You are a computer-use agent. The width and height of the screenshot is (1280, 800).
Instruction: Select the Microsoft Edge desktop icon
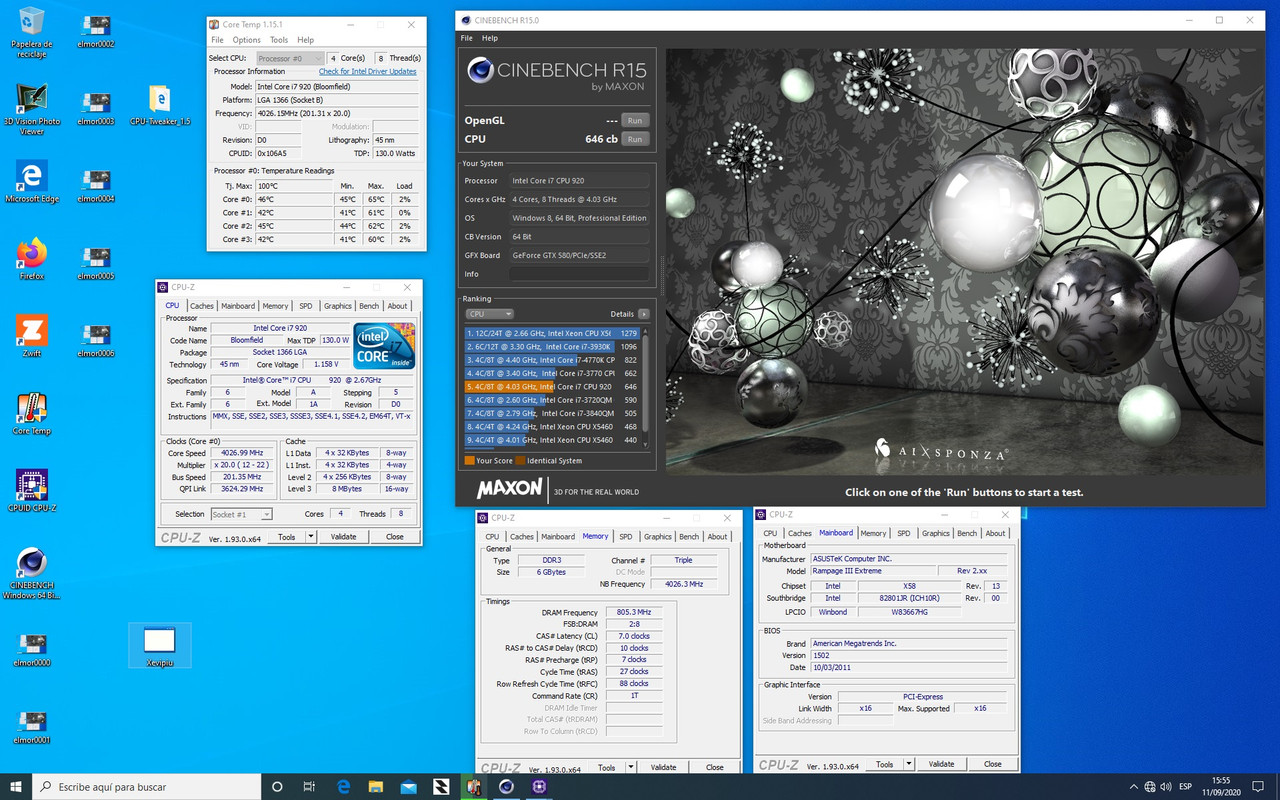pyautogui.click(x=32, y=182)
